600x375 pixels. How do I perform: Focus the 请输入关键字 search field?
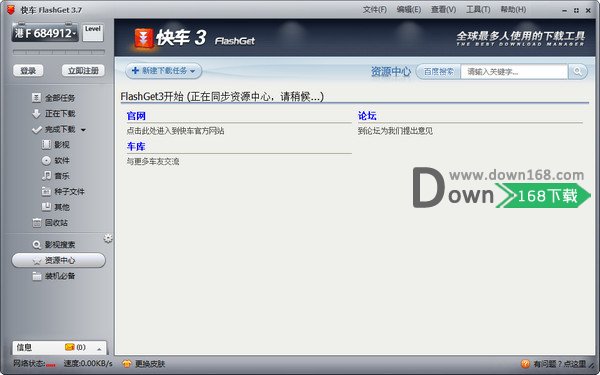point(514,72)
